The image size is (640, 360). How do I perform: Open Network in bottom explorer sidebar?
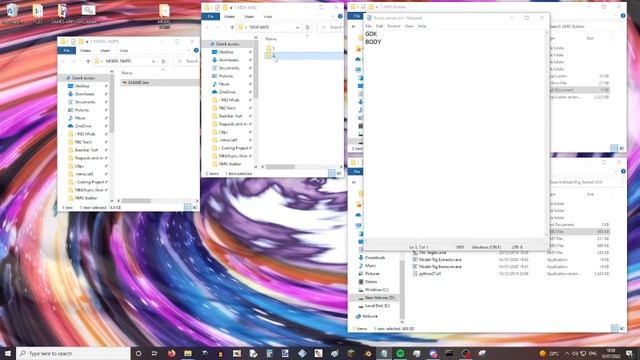click(370, 316)
